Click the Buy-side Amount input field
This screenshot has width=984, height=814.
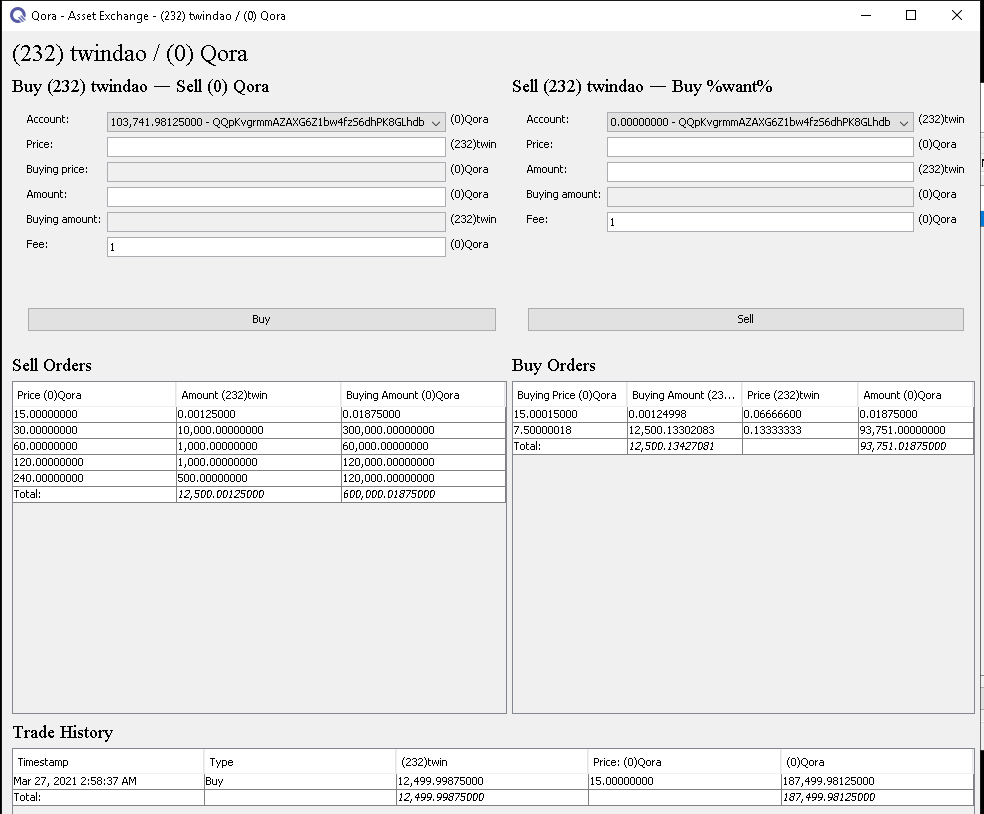[x=276, y=197]
